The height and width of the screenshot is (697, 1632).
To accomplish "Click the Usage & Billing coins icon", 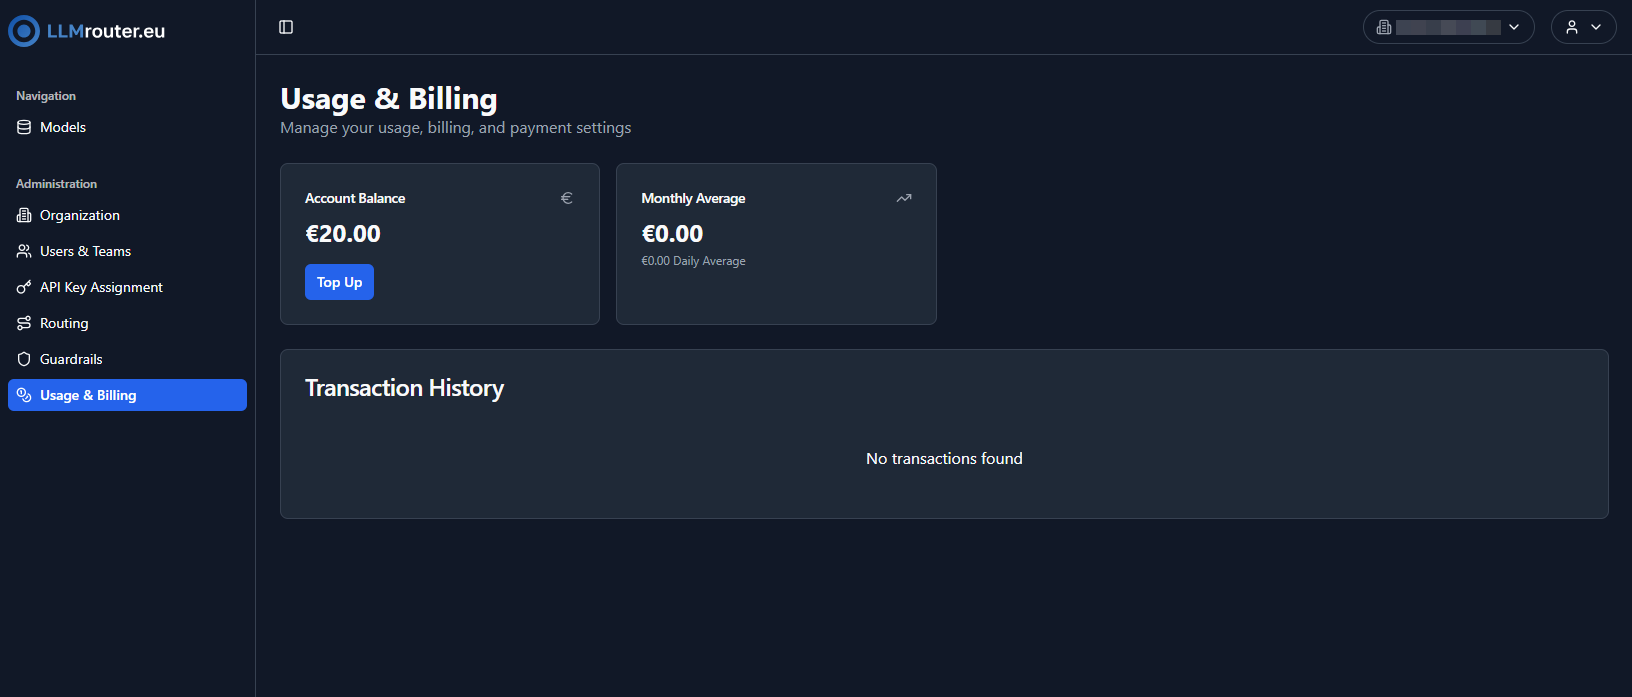I will coord(24,395).
